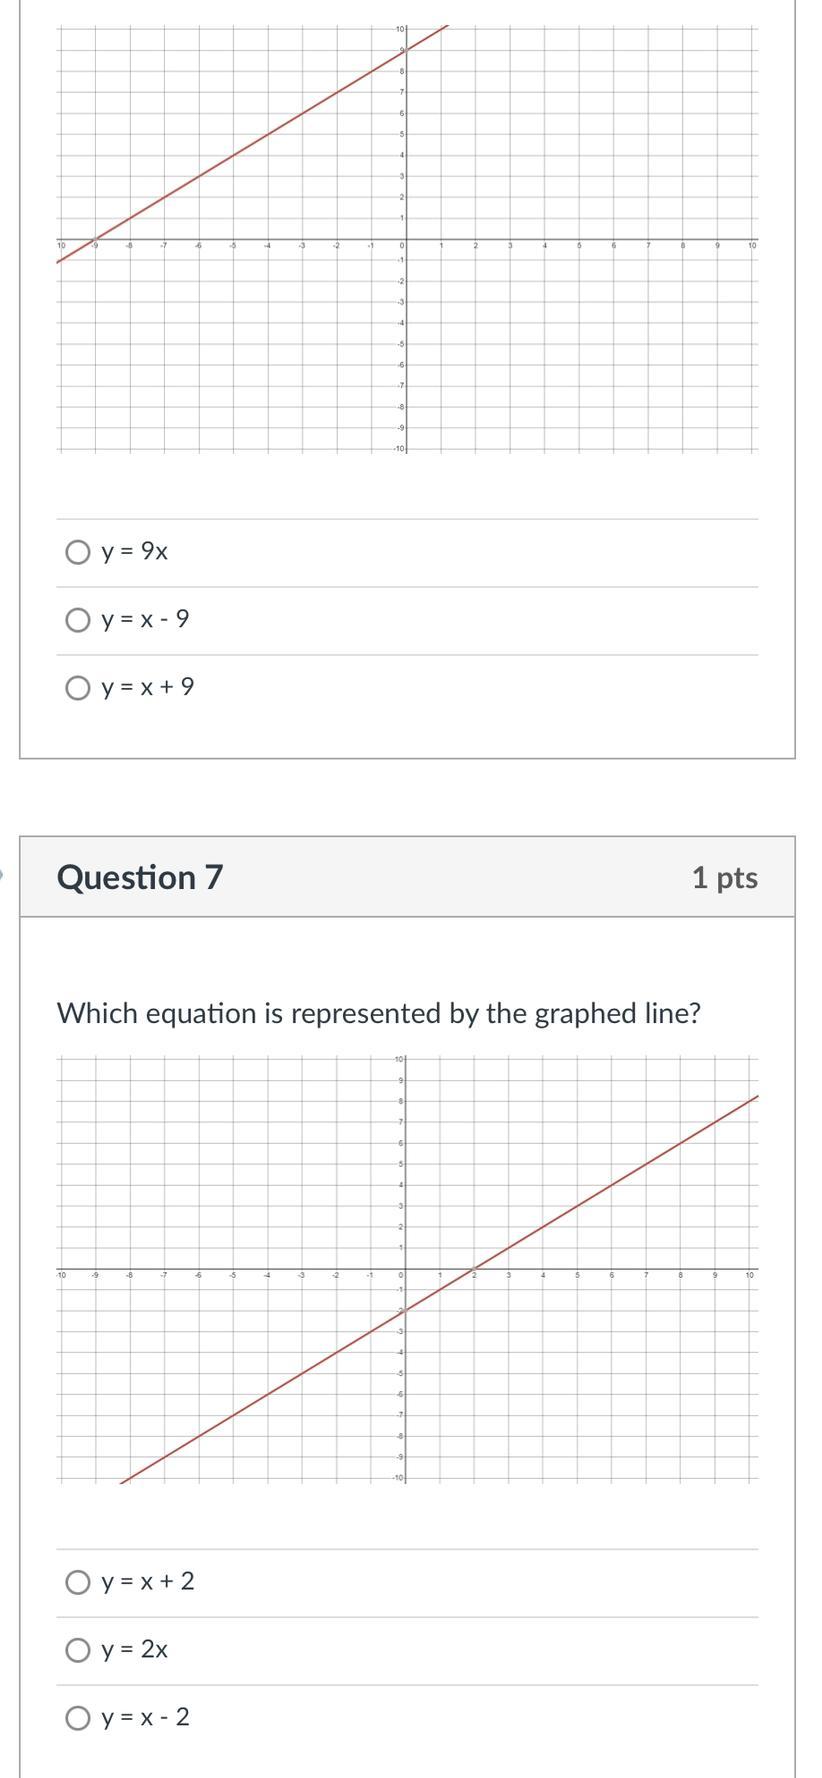The image size is (822, 1778).
Task: Click Question 7 line's y-intercept at -2
Action: point(405,1311)
